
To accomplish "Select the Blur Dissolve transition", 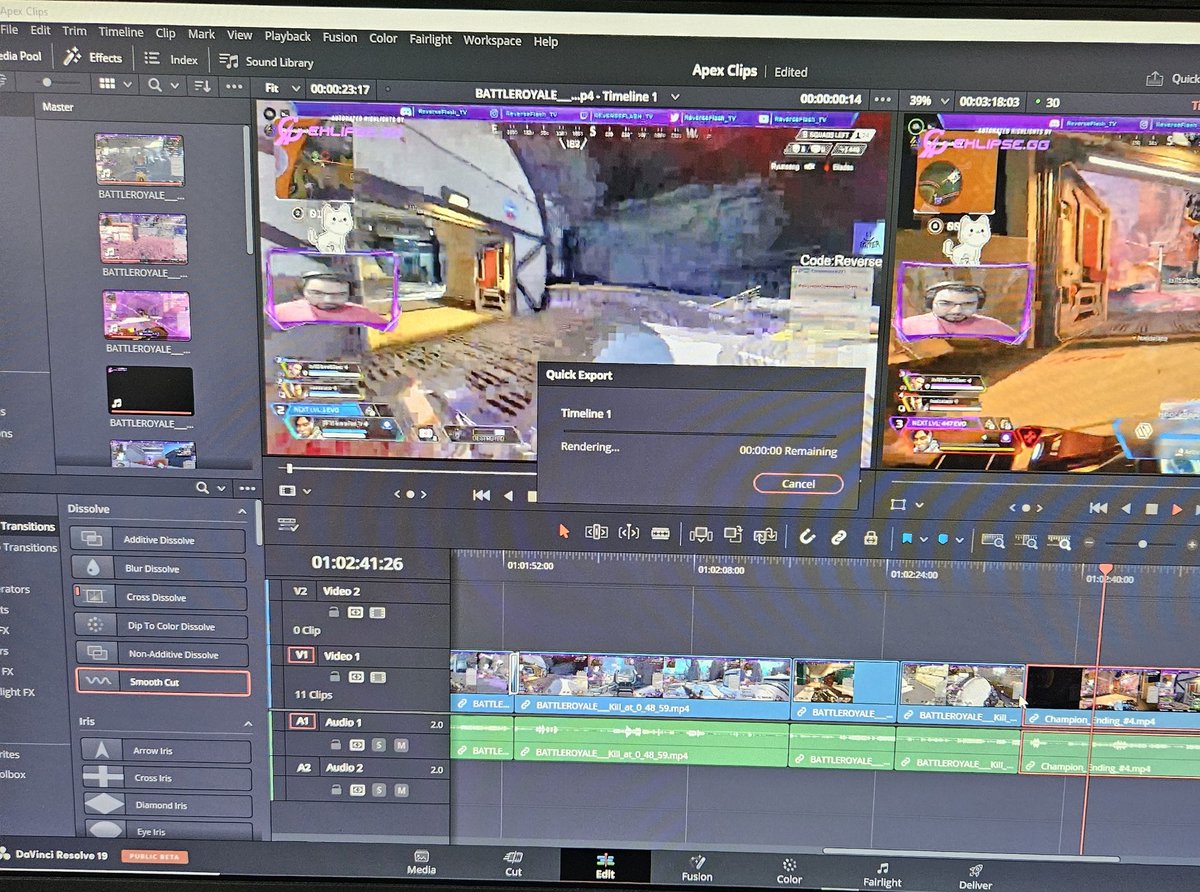I will [x=158, y=568].
